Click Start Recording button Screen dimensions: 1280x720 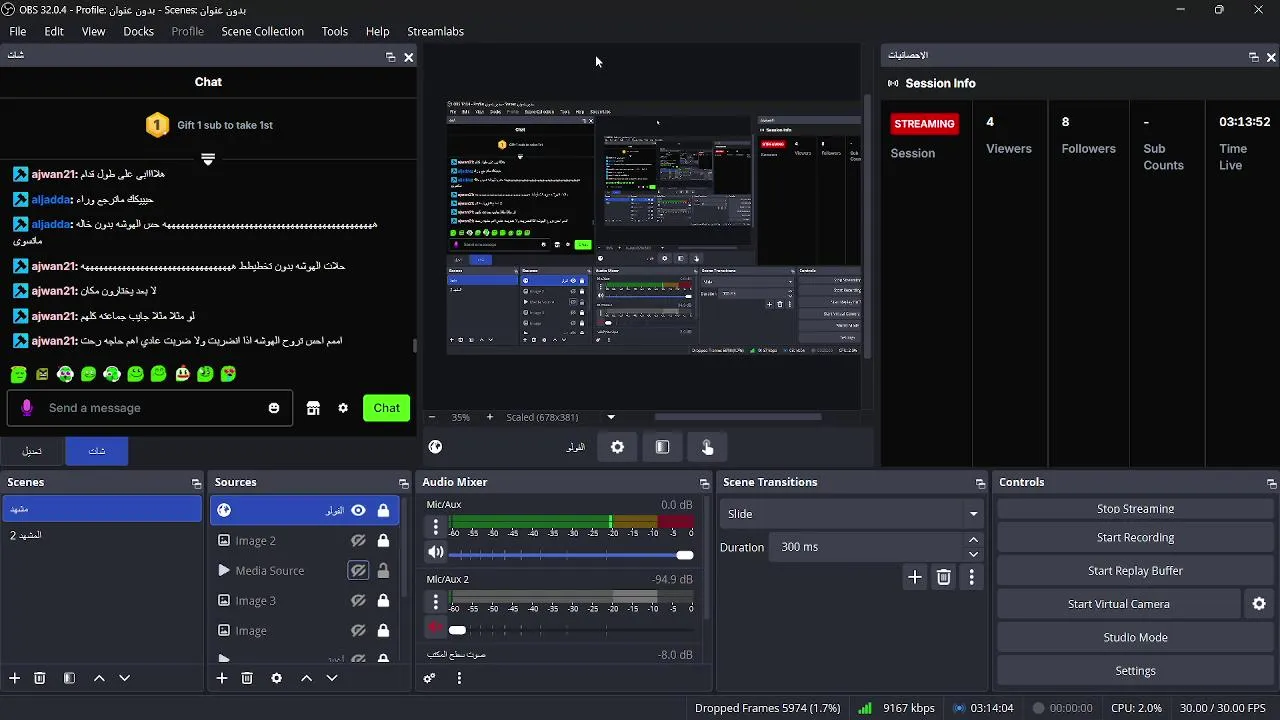tap(1135, 537)
